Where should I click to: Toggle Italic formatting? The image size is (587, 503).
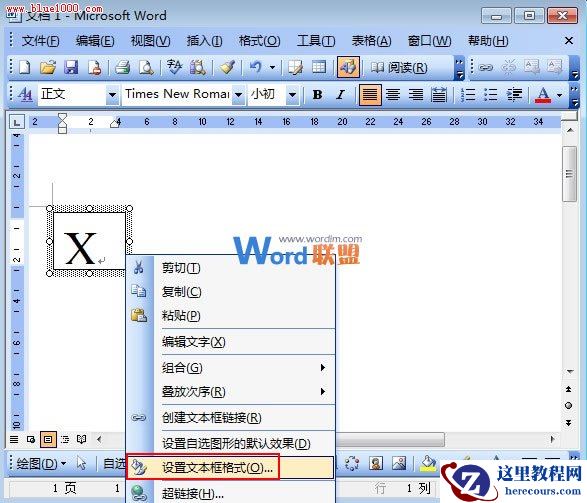click(x=340, y=95)
